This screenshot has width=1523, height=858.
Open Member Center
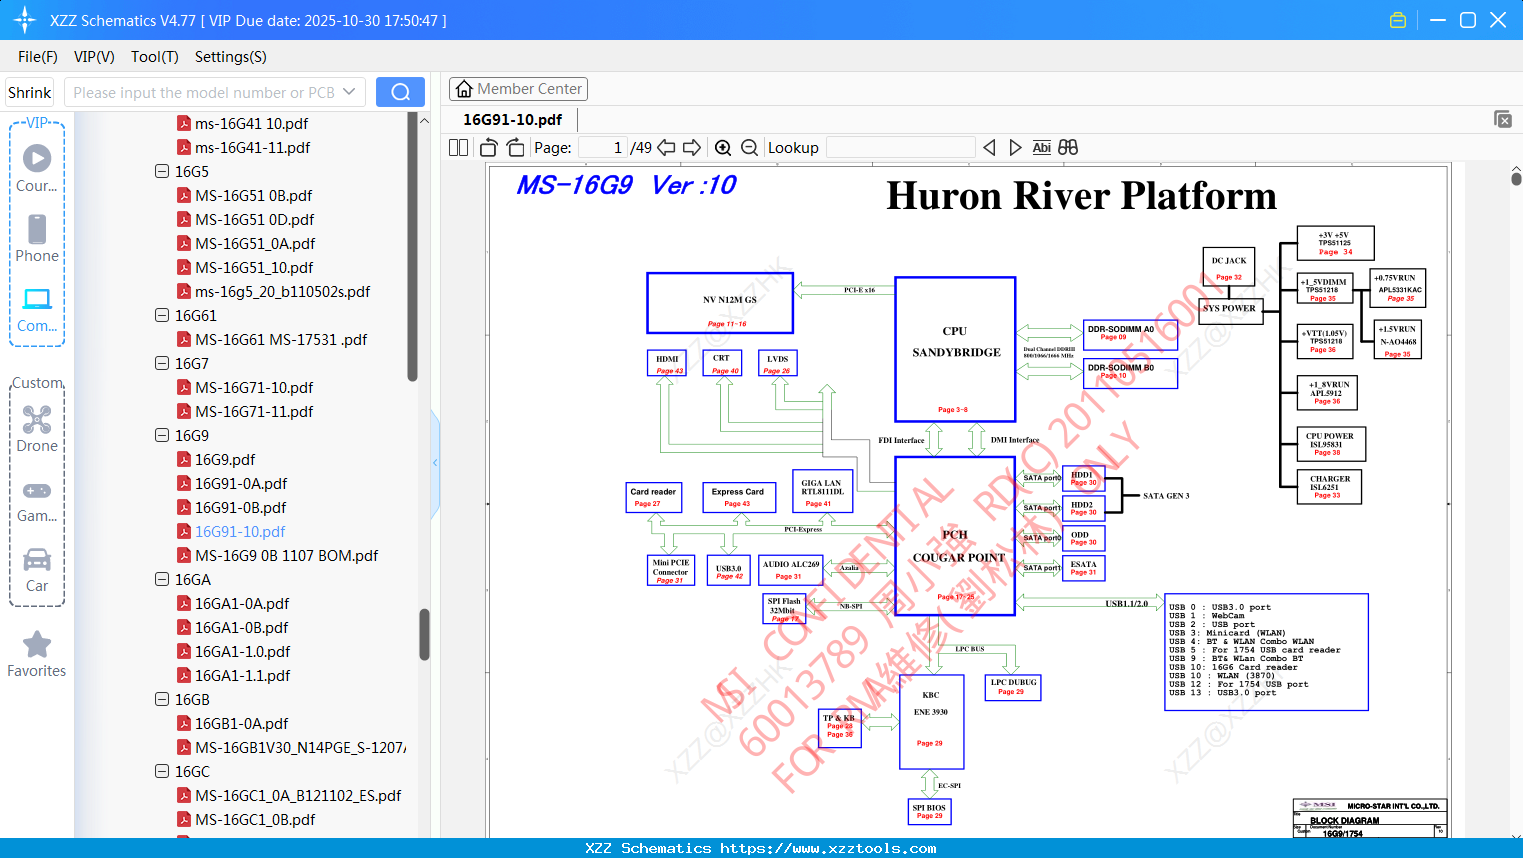(x=518, y=89)
